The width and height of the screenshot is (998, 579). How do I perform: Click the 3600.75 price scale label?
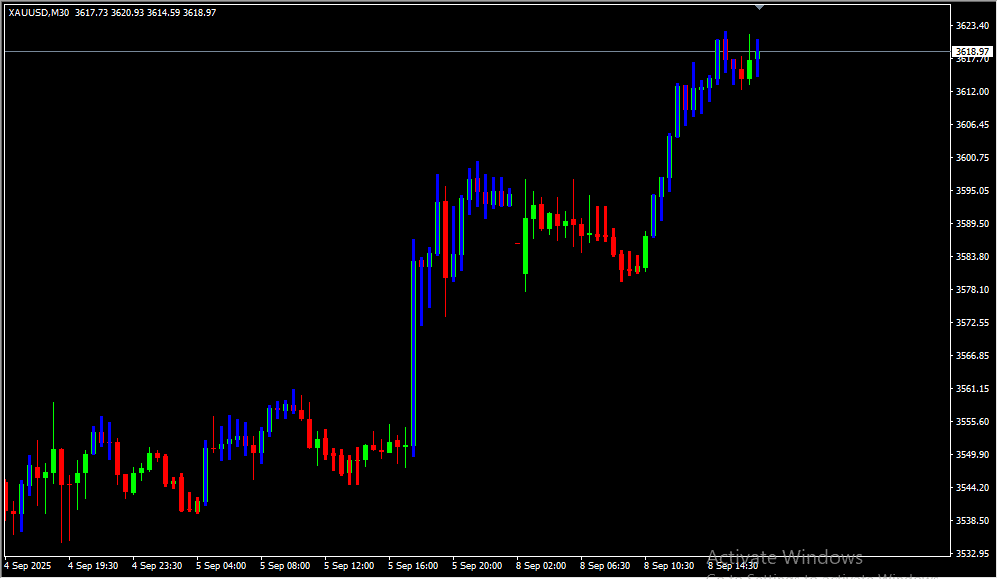click(x=972, y=158)
